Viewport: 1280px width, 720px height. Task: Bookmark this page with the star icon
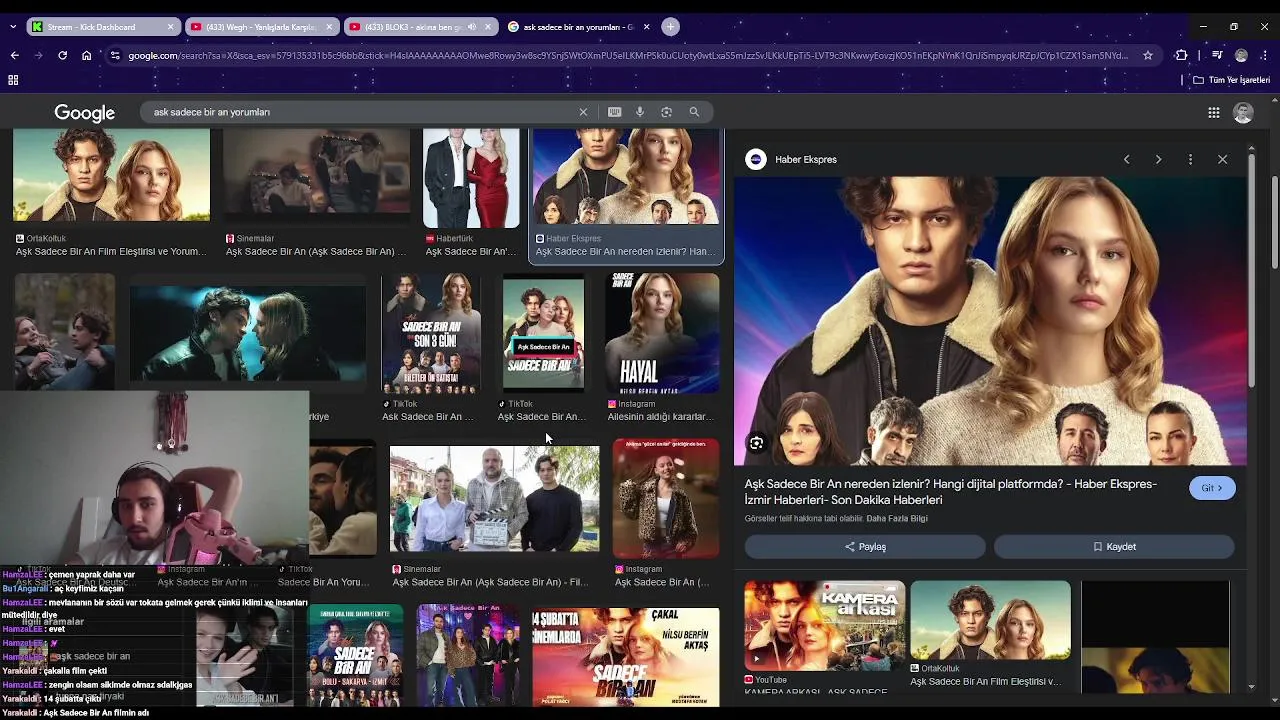1148,56
